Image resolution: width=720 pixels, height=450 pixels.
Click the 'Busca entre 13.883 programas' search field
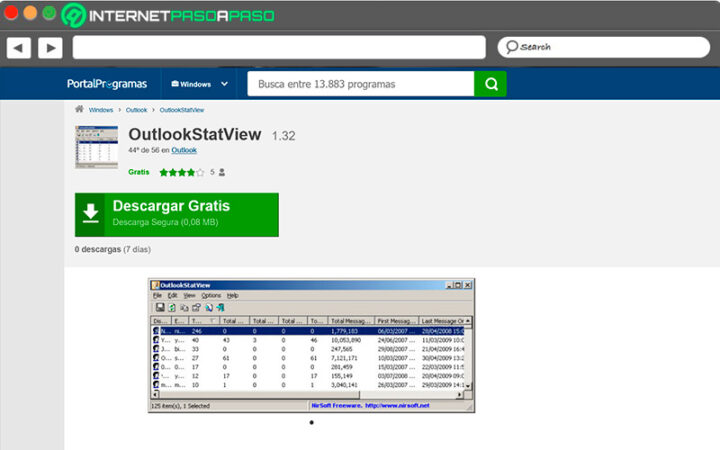click(x=360, y=84)
